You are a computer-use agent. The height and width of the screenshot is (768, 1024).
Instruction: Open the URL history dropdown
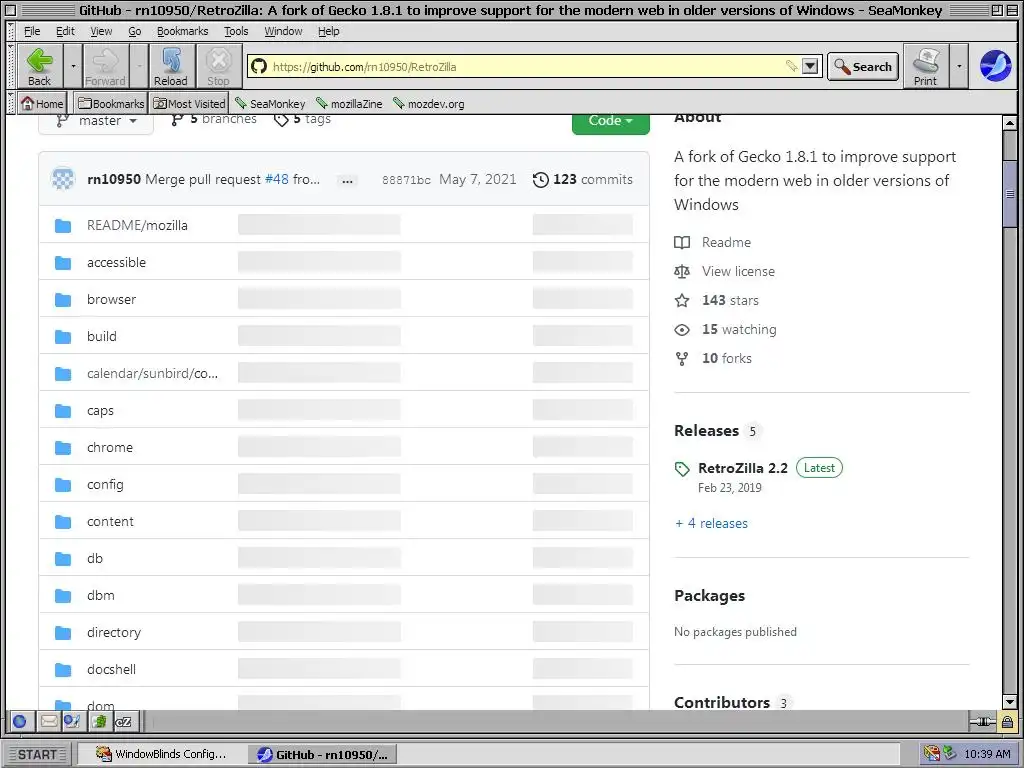pos(810,66)
